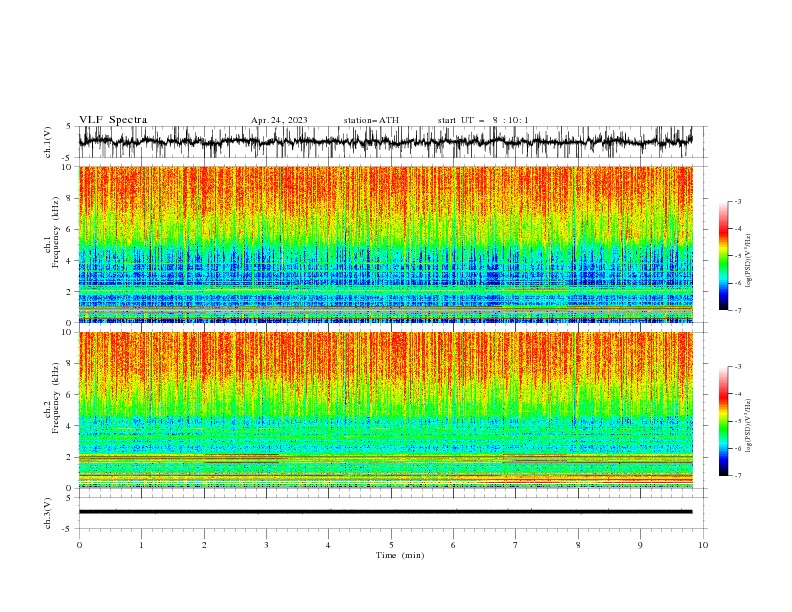Select the date text "Apr. 24, 2023"
The height and width of the screenshot is (612, 792).
point(279,120)
